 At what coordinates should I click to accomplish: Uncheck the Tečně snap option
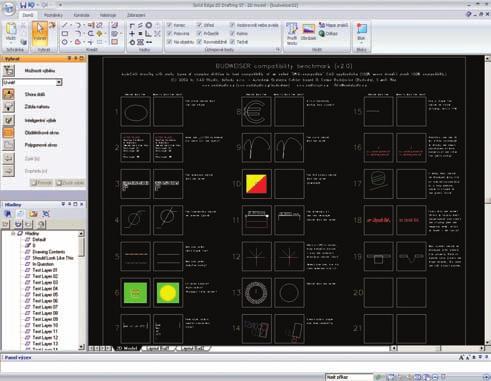coord(232,42)
